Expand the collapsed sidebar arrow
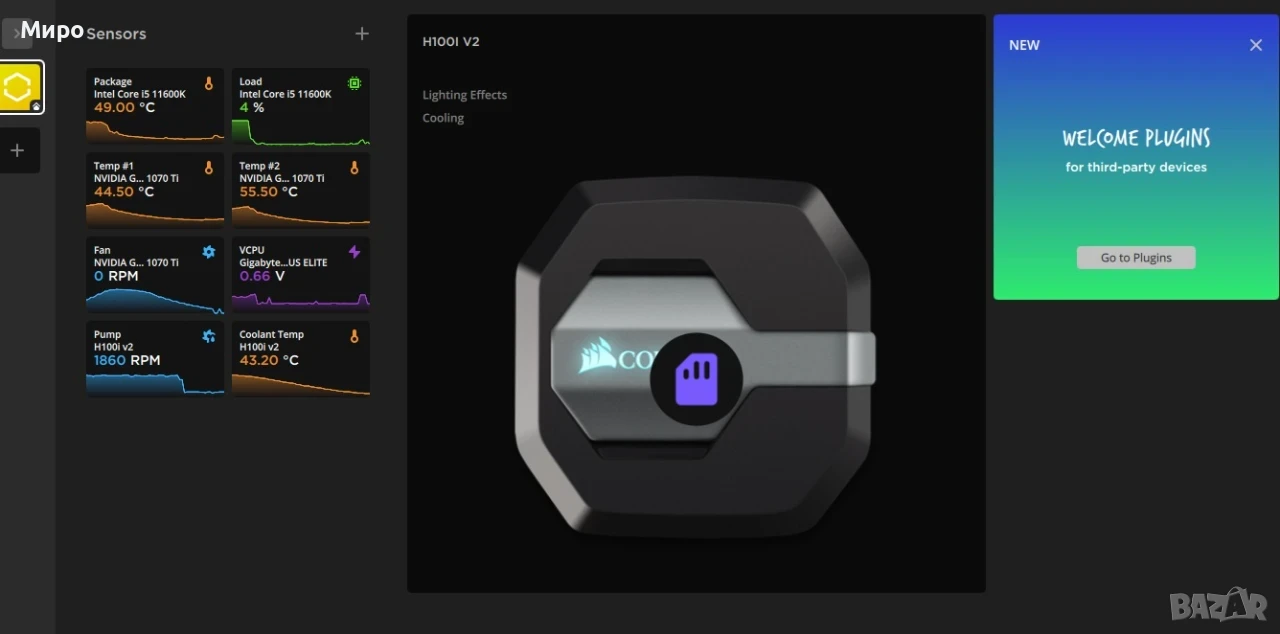Viewport: 1280px width, 634px height. point(17,33)
